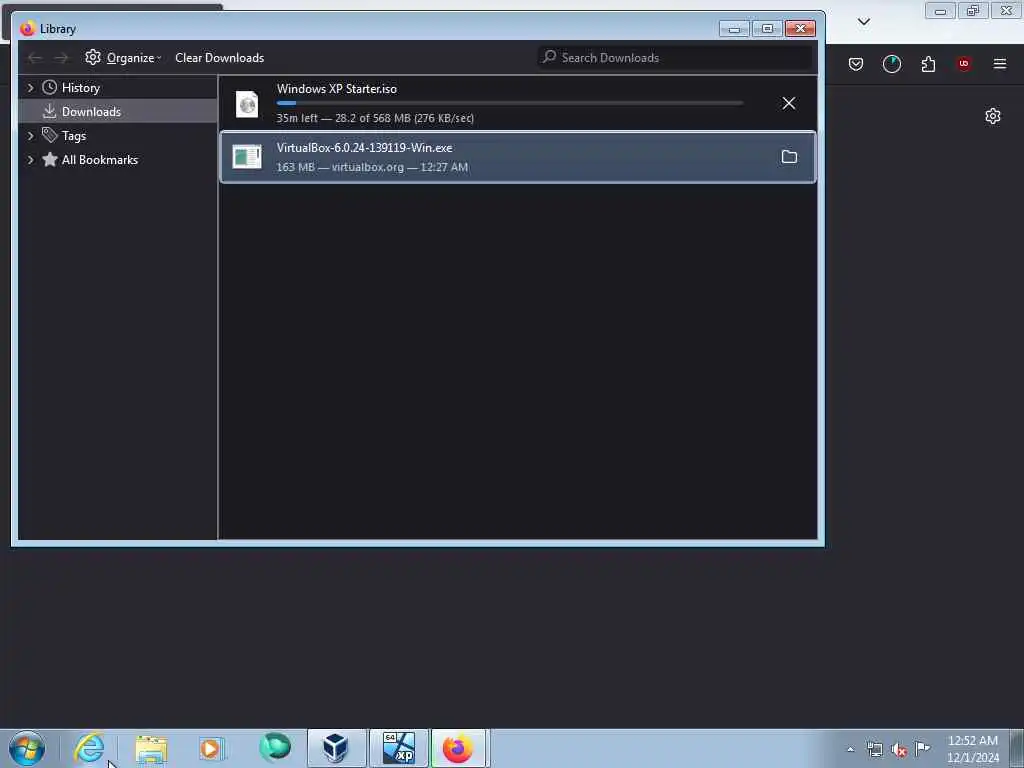
Task: Expand the All Bookmarks tree node
Action: 30,160
